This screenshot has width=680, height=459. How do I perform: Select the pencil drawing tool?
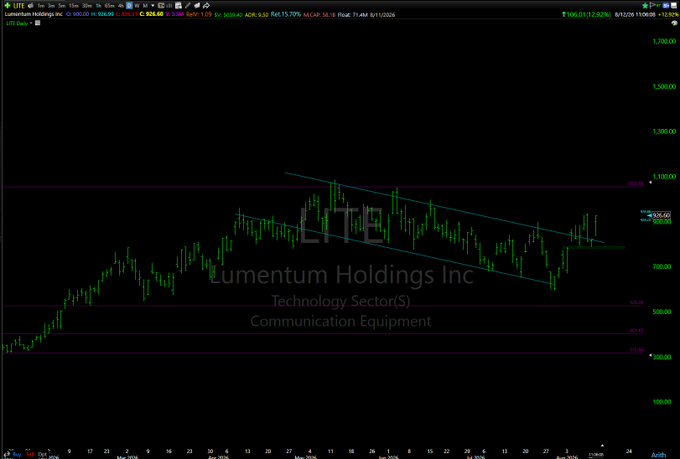click(x=188, y=6)
